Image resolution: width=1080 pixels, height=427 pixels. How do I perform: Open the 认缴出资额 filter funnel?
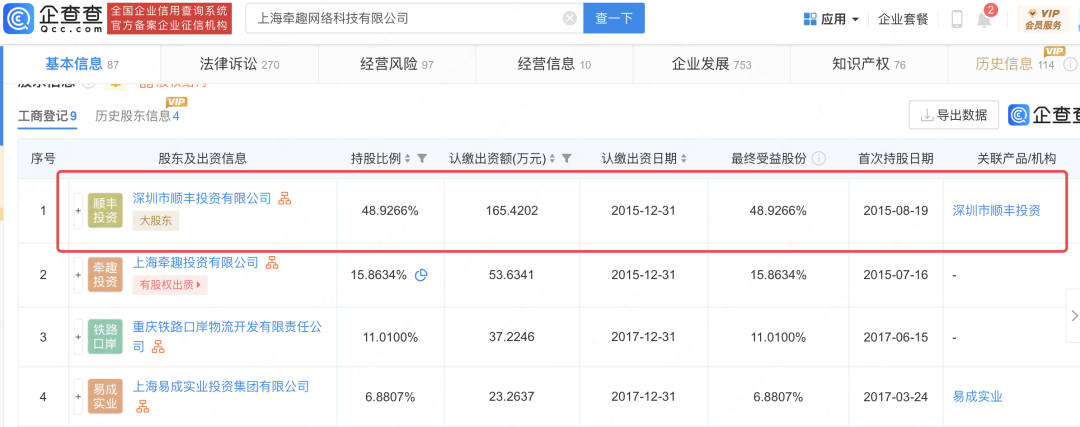click(566, 159)
